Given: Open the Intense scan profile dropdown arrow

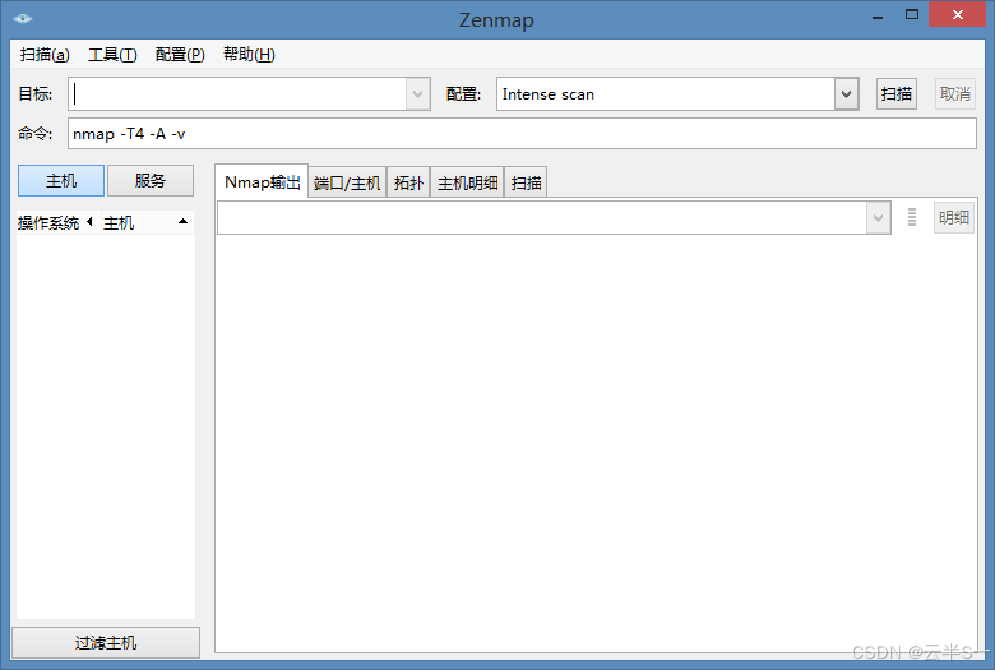Looking at the screenshot, I should (x=847, y=94).
